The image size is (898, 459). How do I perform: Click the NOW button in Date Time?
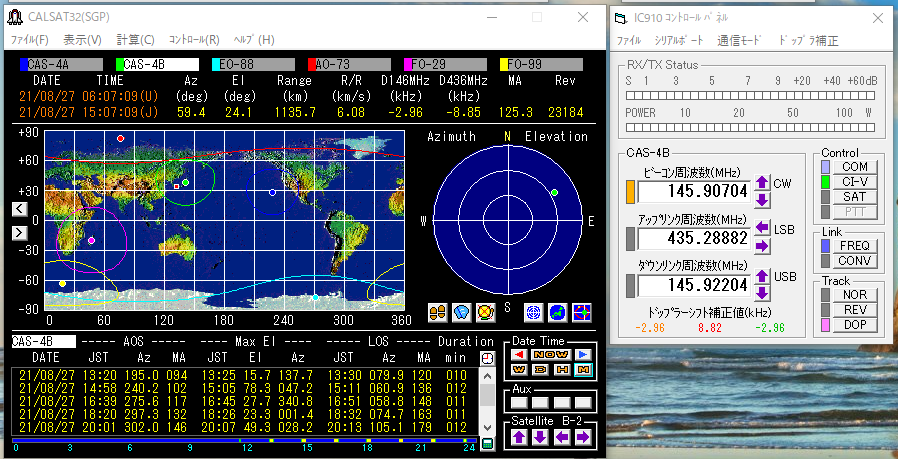551,355
